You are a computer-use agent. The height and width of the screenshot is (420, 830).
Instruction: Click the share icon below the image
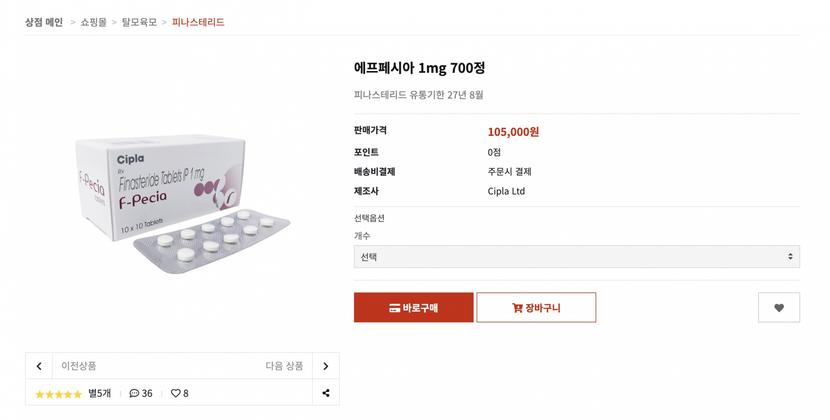tap(325, 393)
